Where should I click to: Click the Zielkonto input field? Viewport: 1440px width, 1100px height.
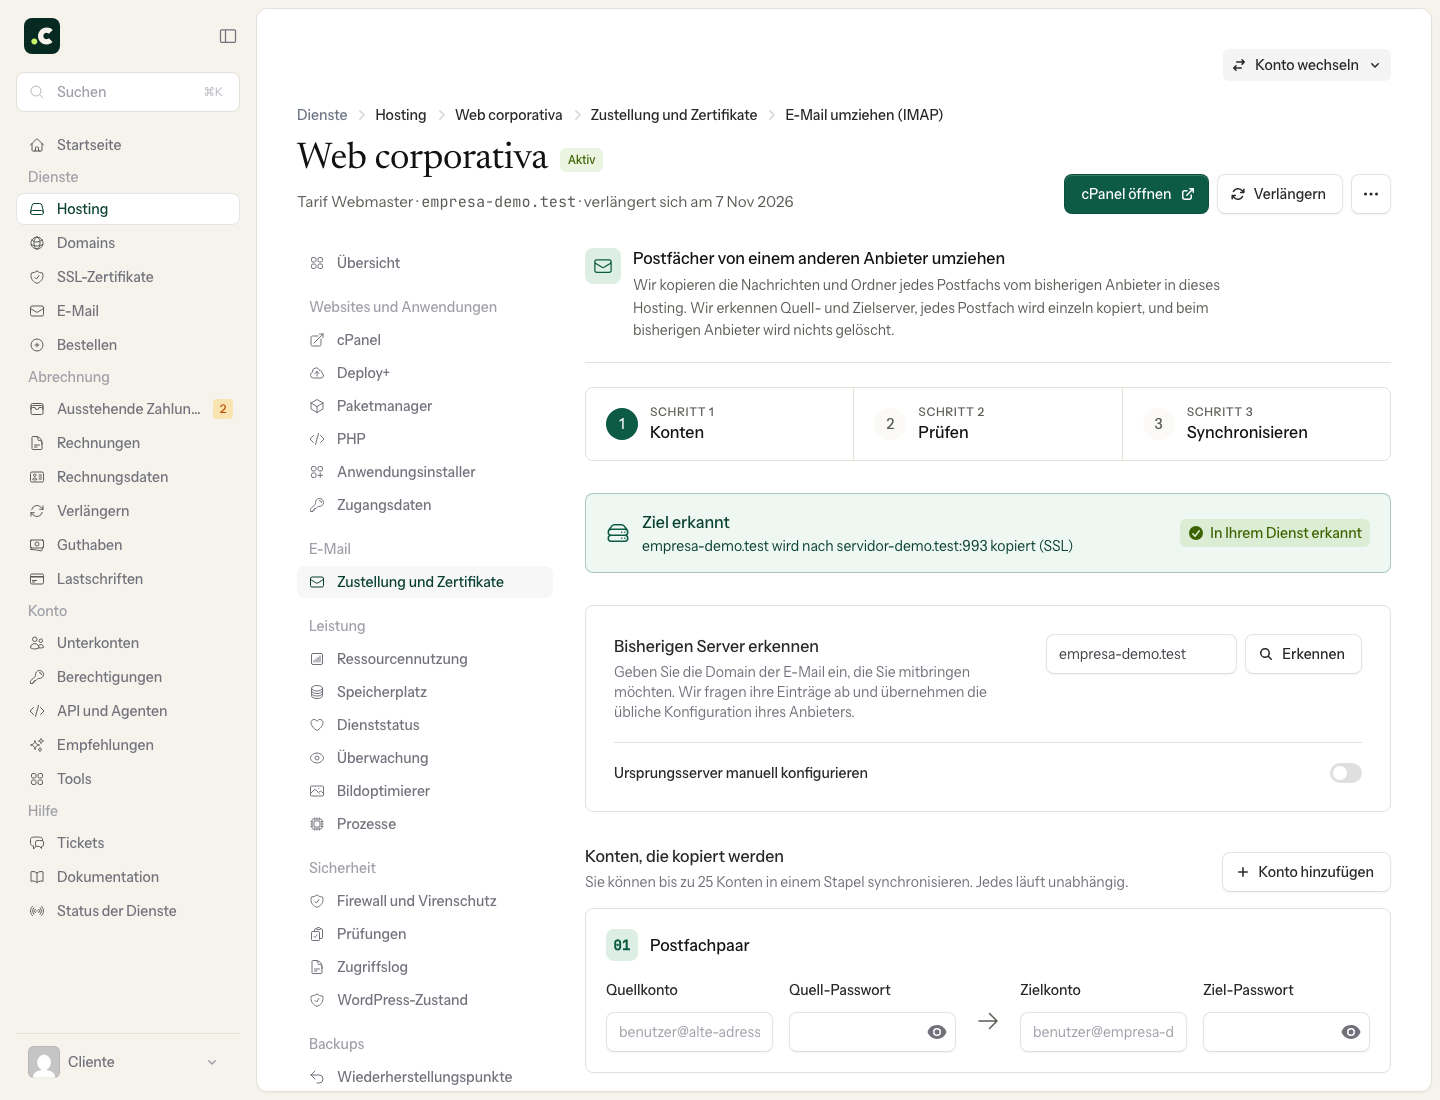[x=1103, y=1032]
